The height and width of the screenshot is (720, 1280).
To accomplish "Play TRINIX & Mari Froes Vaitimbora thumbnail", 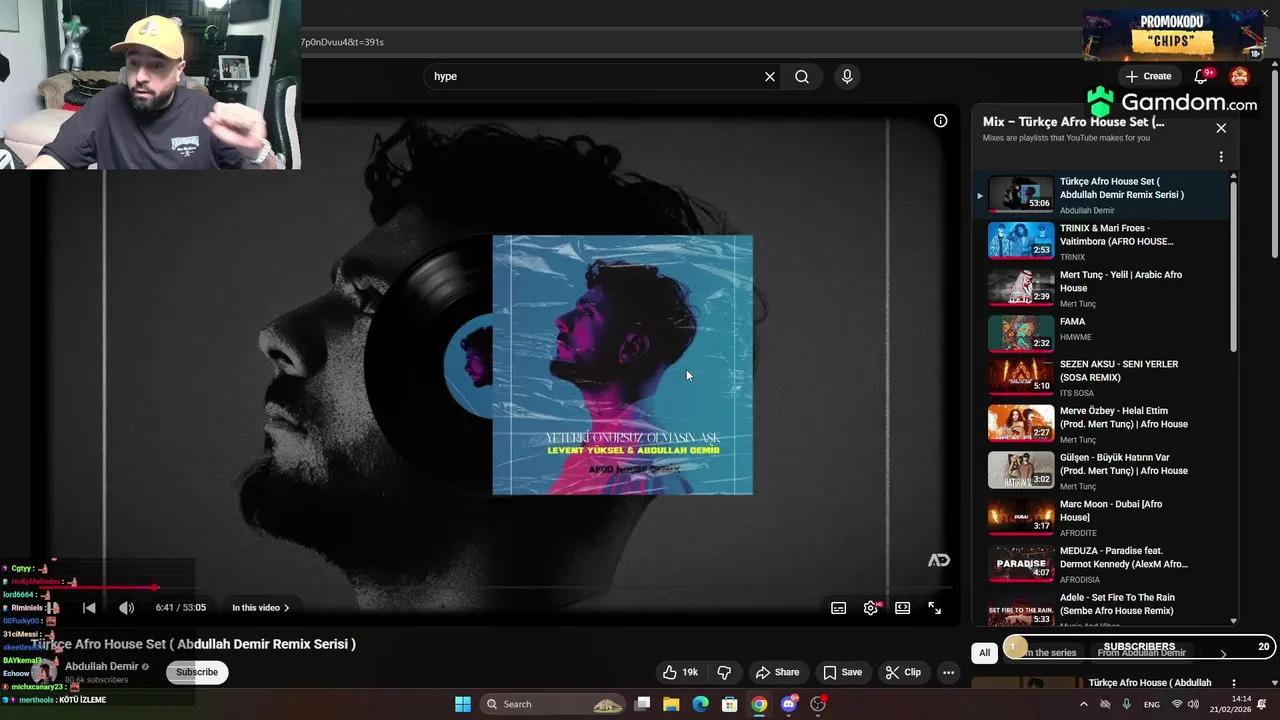I will tap(1021, 240).
